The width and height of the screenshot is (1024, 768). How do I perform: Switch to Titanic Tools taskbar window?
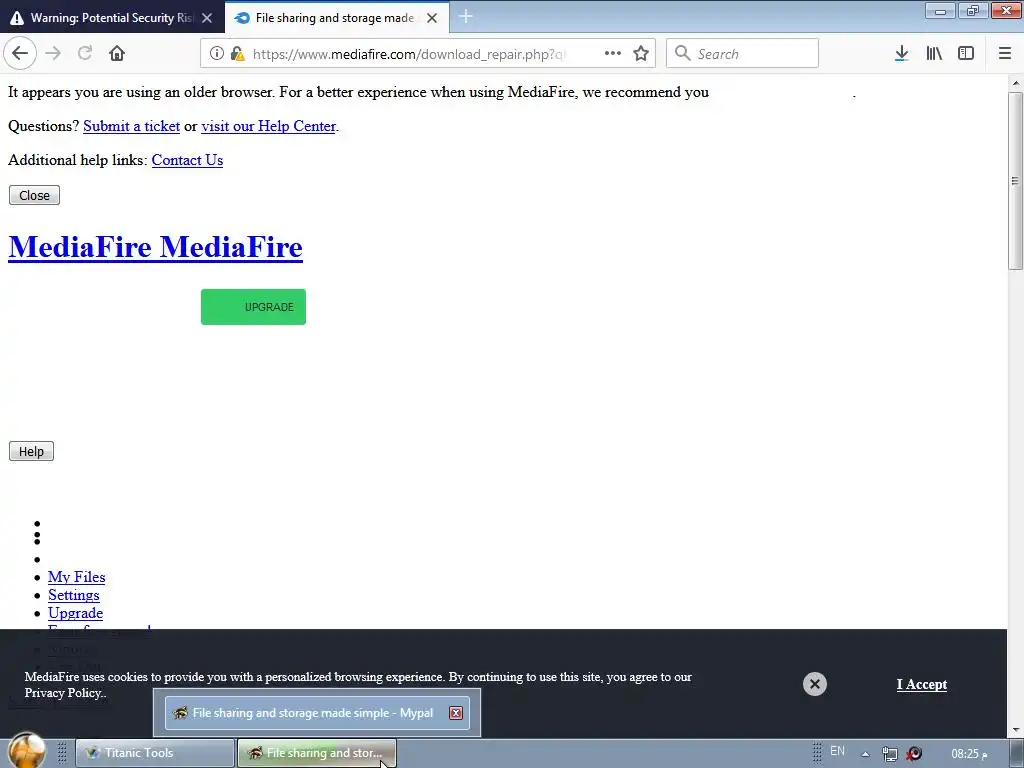[x=155, y=753]
